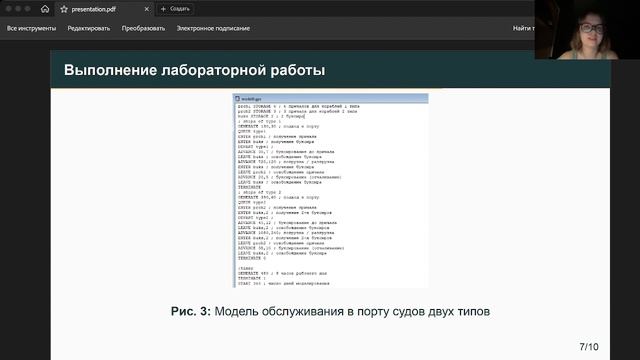This screenshot has height=360, width=640.
Task: Click the Создать new tab button
Action: click(175, 9)
